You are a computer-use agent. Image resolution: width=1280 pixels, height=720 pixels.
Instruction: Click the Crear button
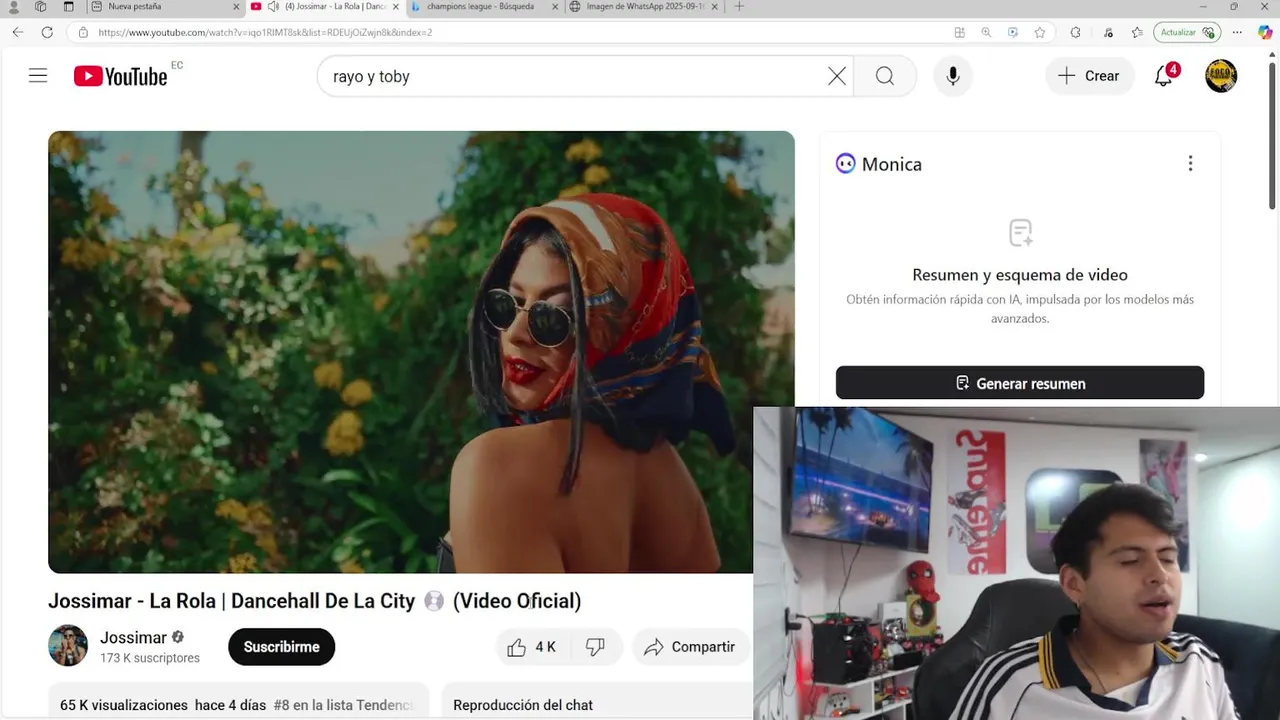tap(1089, 76)
